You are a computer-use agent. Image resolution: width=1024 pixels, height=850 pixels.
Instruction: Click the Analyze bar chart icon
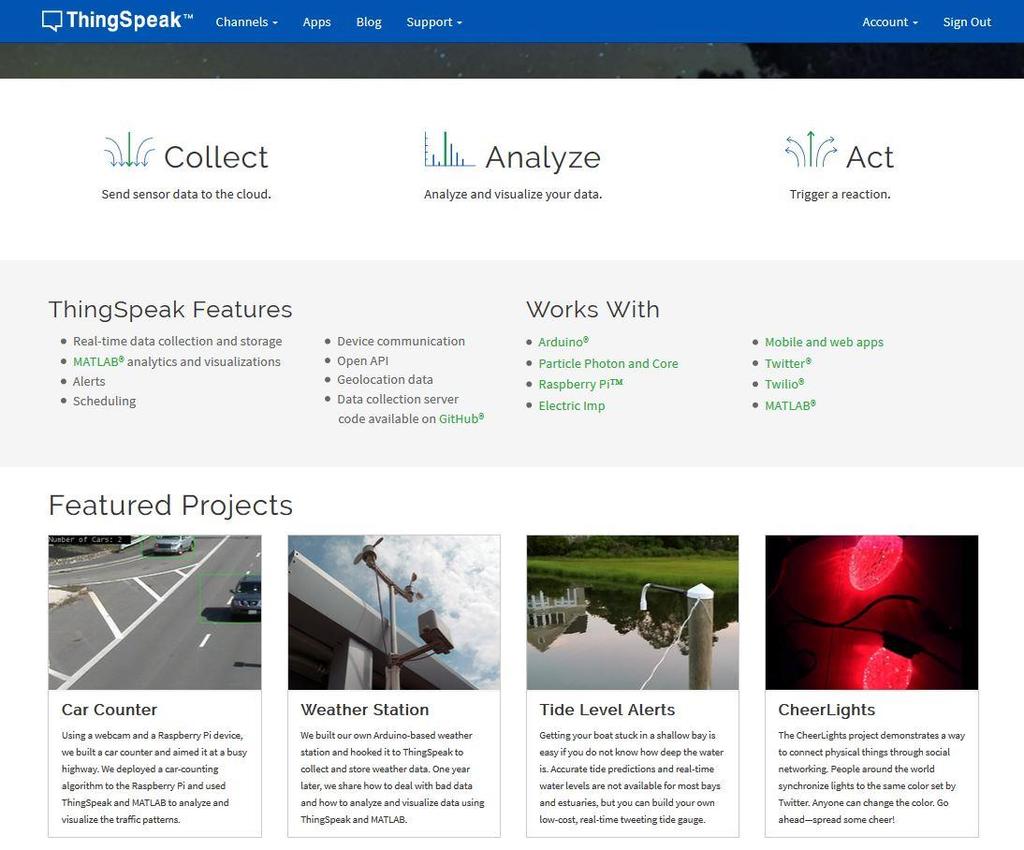tap(449, 149)
